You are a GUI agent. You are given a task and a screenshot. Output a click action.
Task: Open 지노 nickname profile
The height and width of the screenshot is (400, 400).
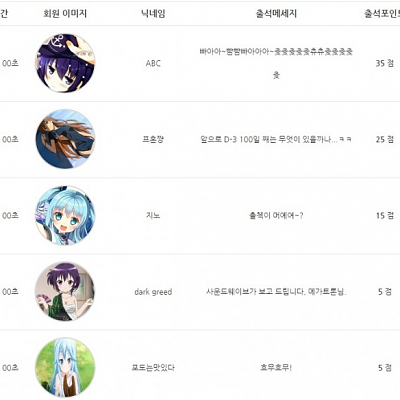point(153,216)
